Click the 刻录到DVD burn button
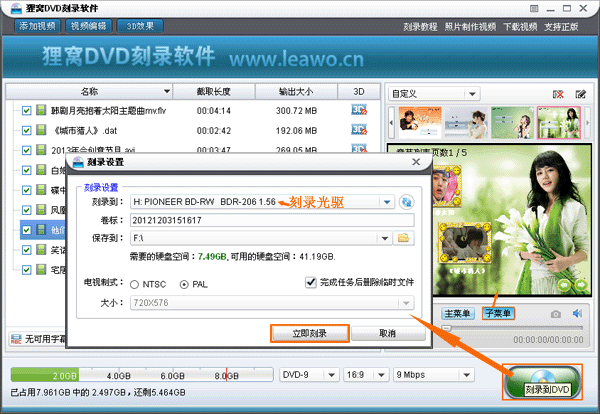 click(x=543, y=382)
